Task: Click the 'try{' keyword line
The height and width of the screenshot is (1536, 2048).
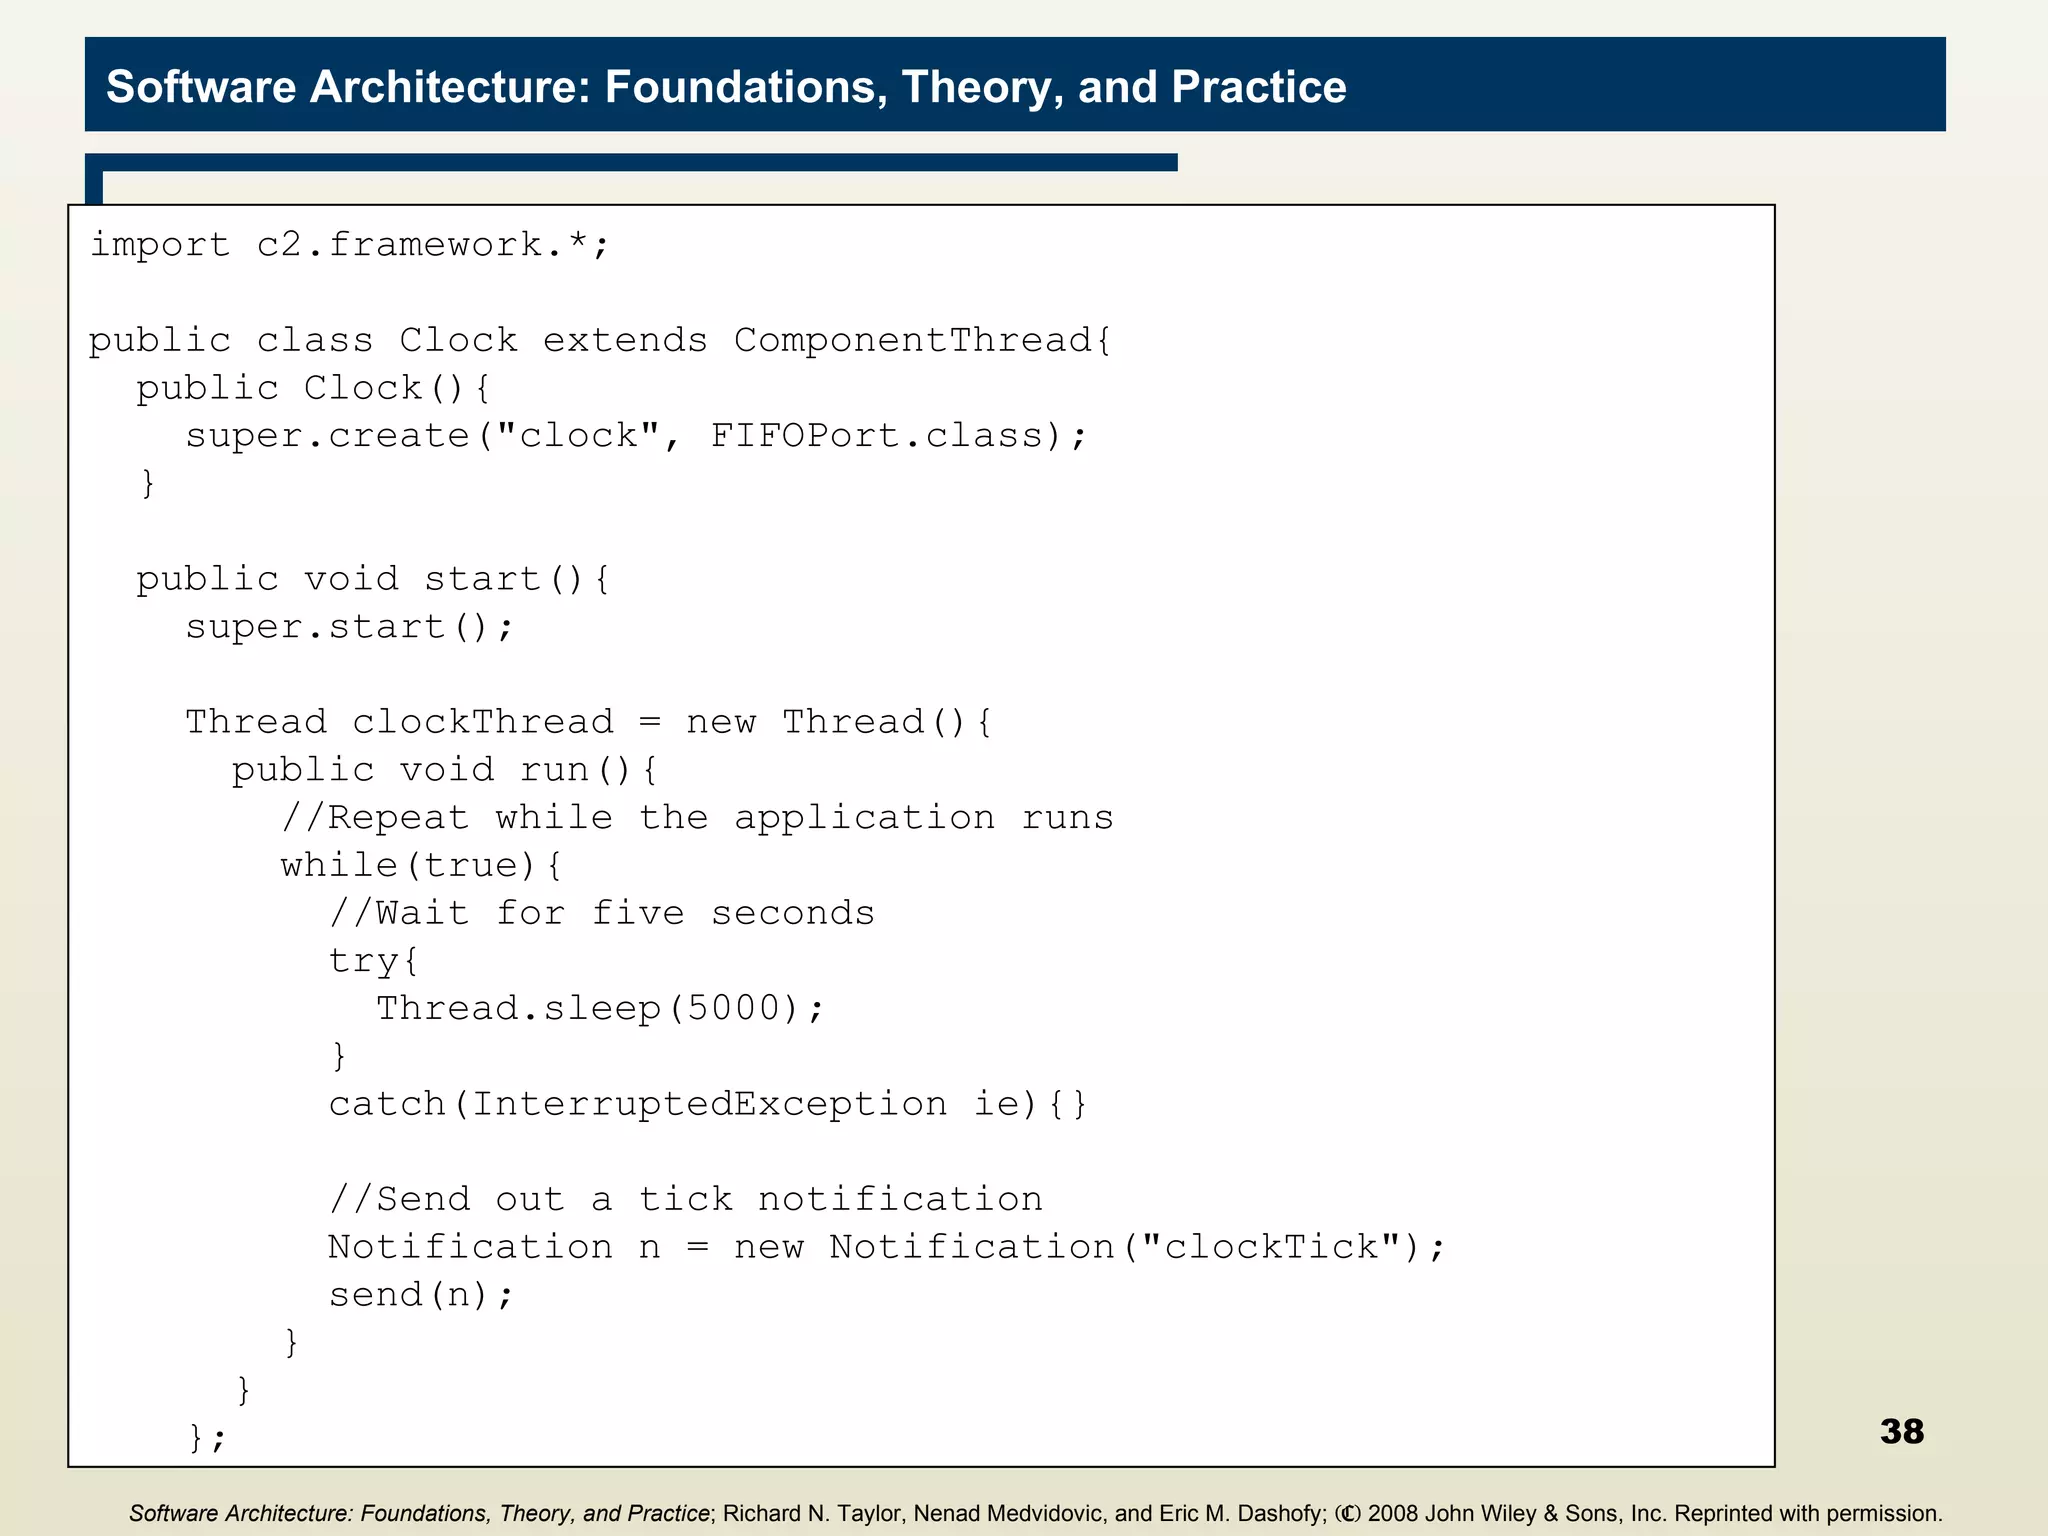Action: pyautogui.click(x=373, y=961)
